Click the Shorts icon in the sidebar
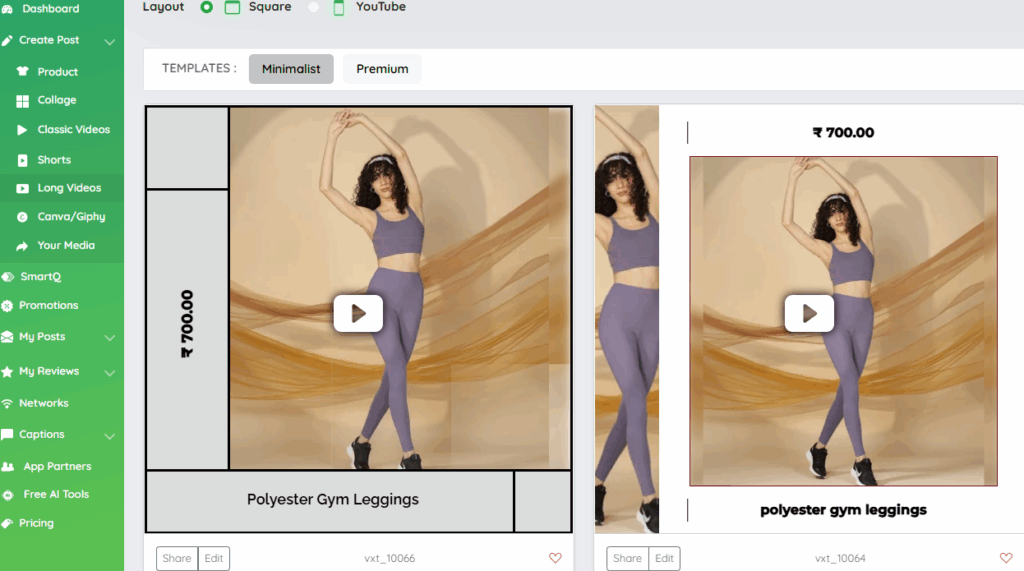This screenshot has height=571, width=1024. coord(22,160)
